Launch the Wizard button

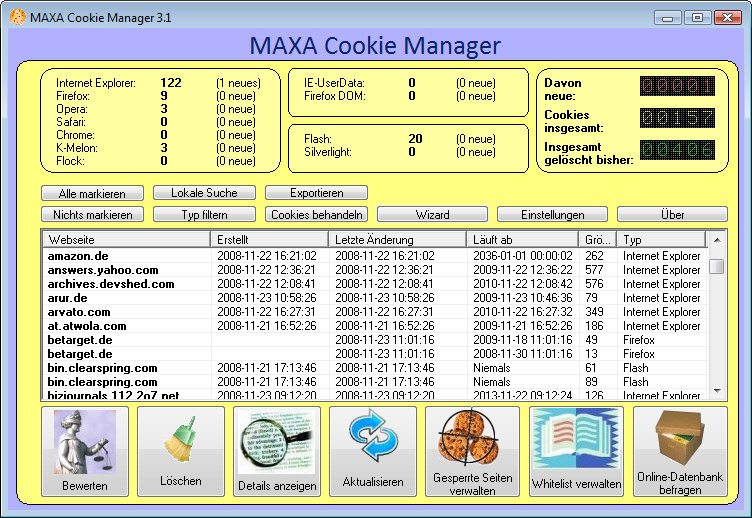click(x=432, y=214)
